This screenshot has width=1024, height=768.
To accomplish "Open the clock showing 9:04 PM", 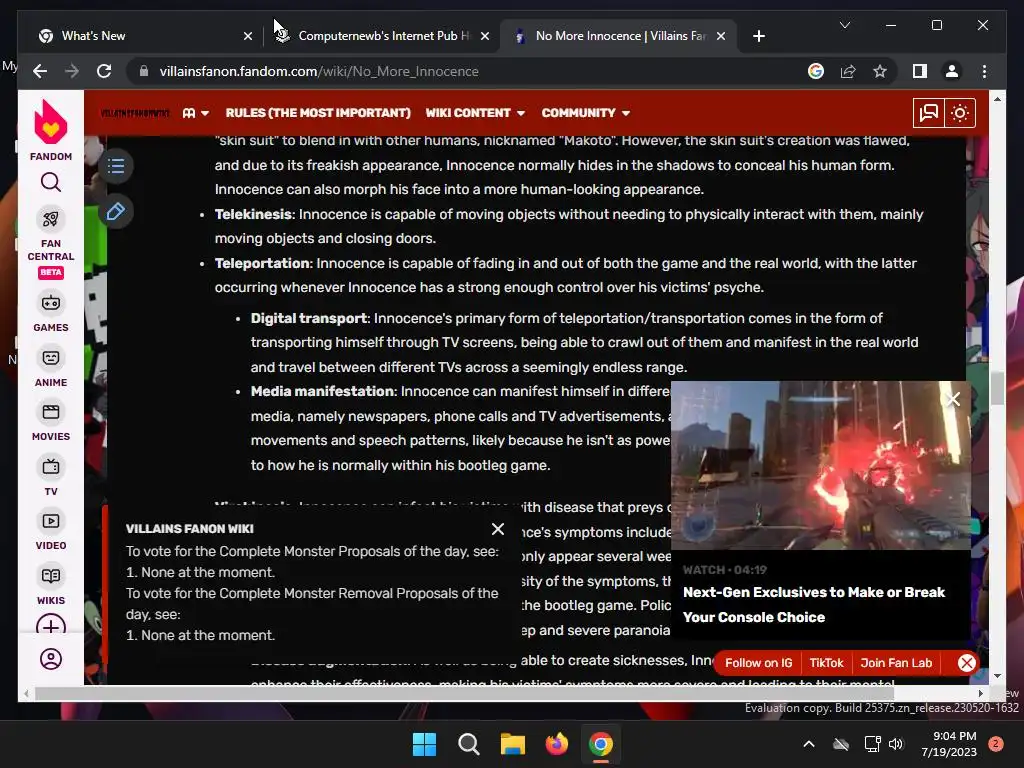I will 949,744.
